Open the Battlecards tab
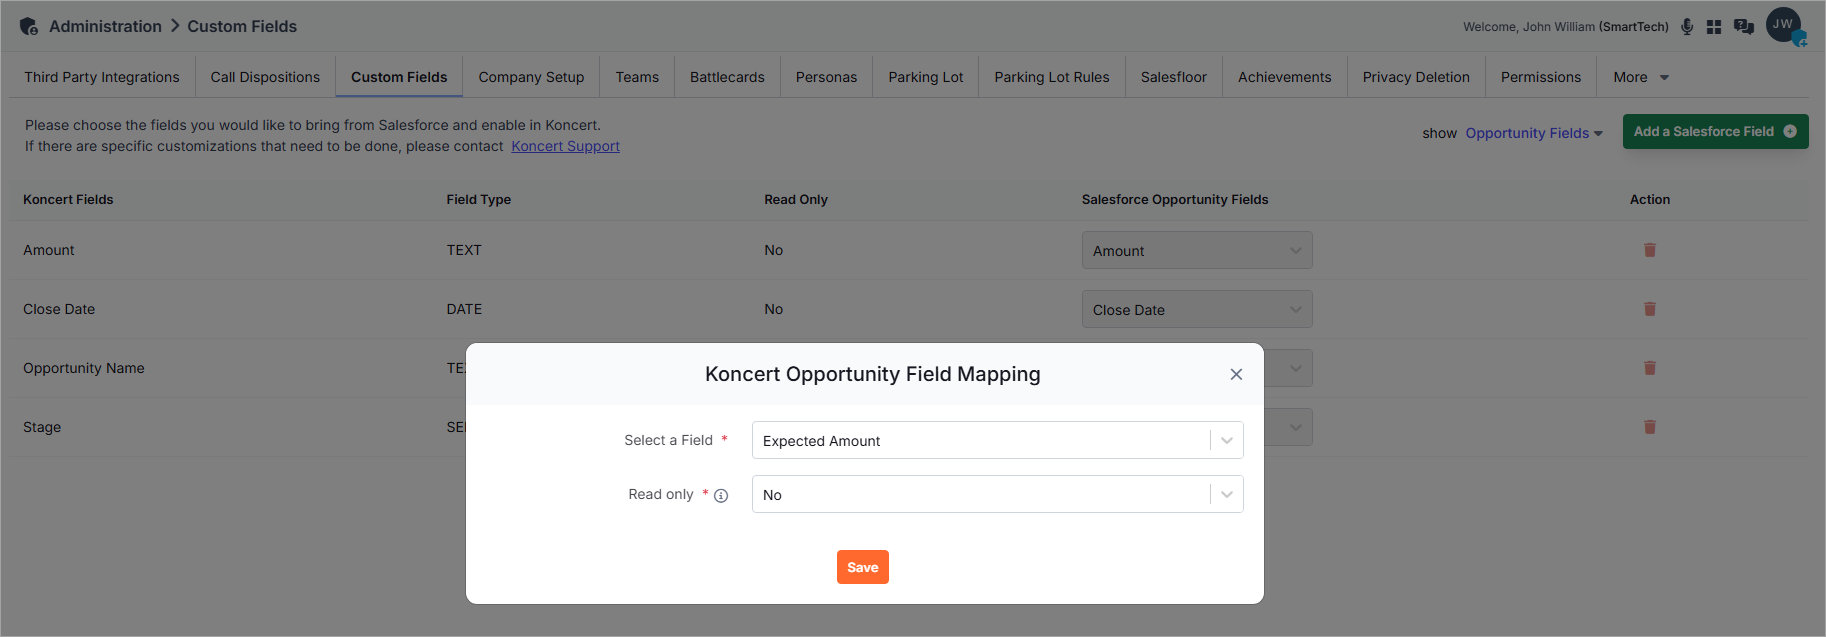 click(727, 77)
